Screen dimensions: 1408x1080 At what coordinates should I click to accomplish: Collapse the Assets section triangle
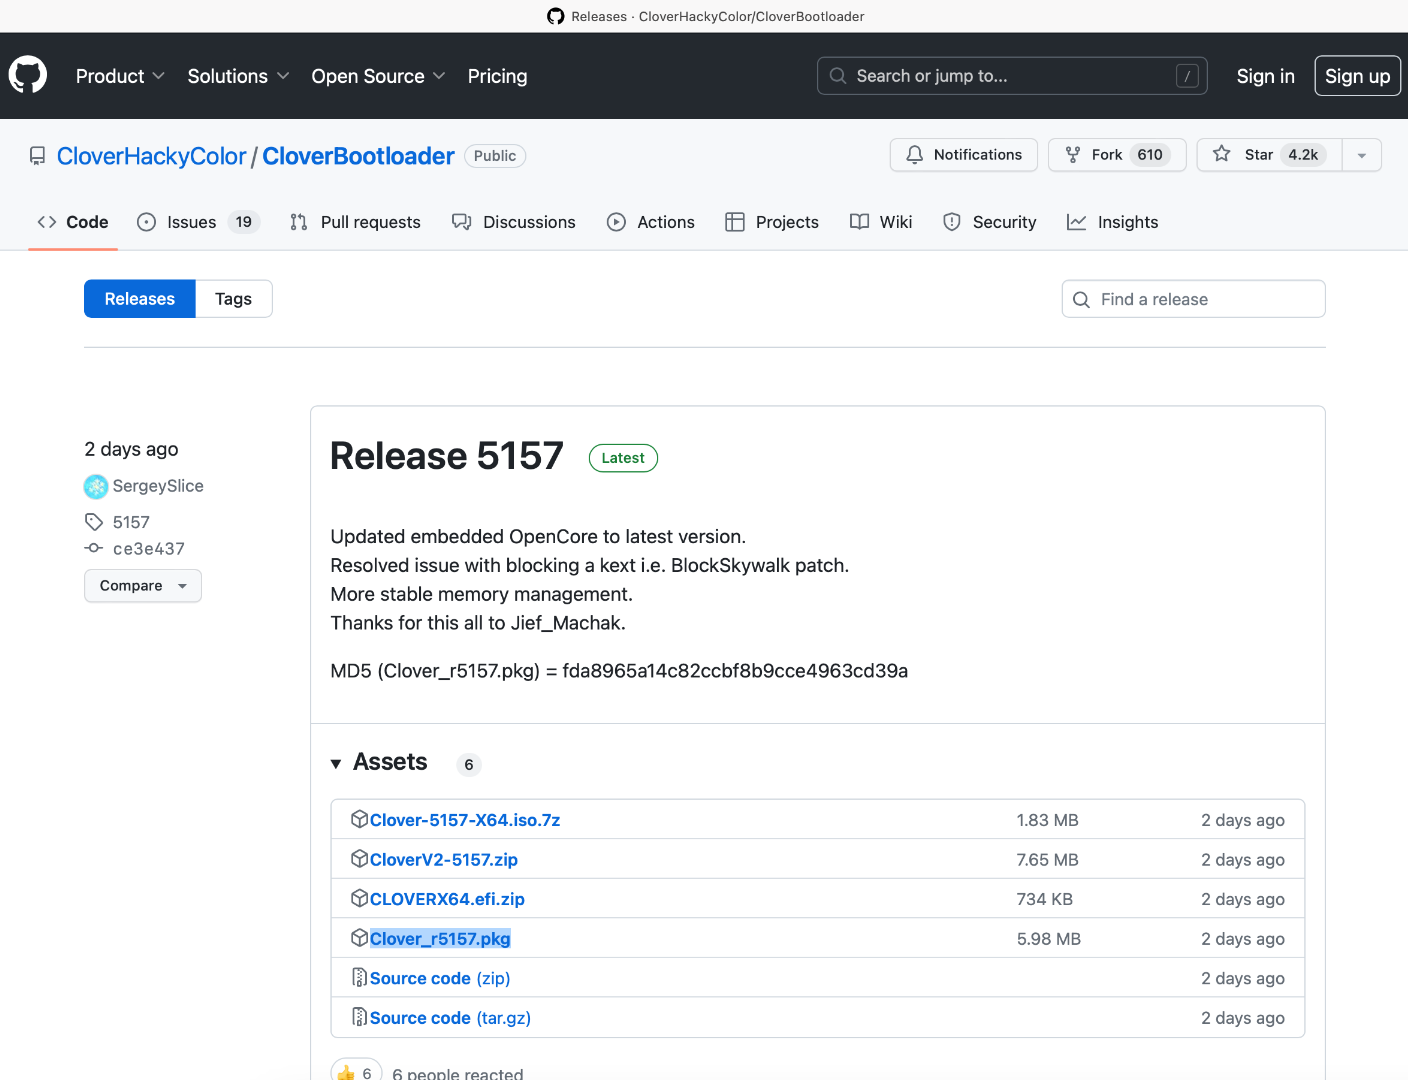[336, 764]
